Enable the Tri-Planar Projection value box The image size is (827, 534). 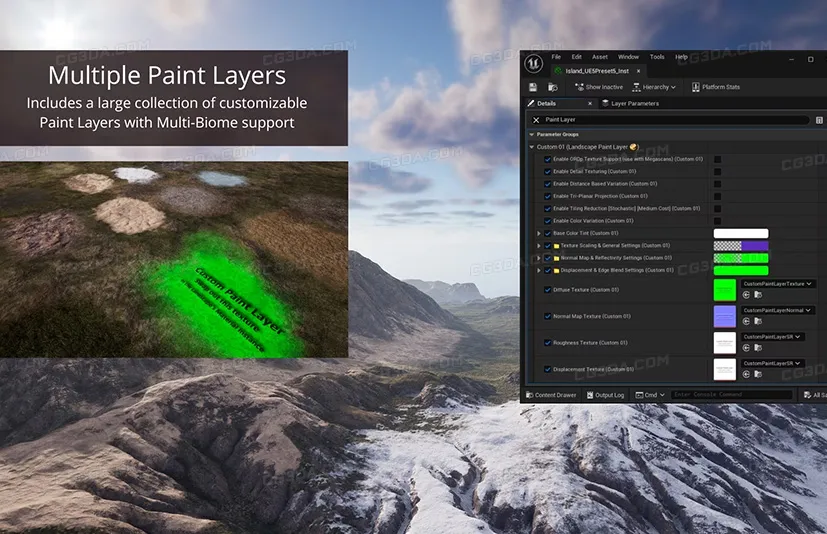[x=717, y=196]
